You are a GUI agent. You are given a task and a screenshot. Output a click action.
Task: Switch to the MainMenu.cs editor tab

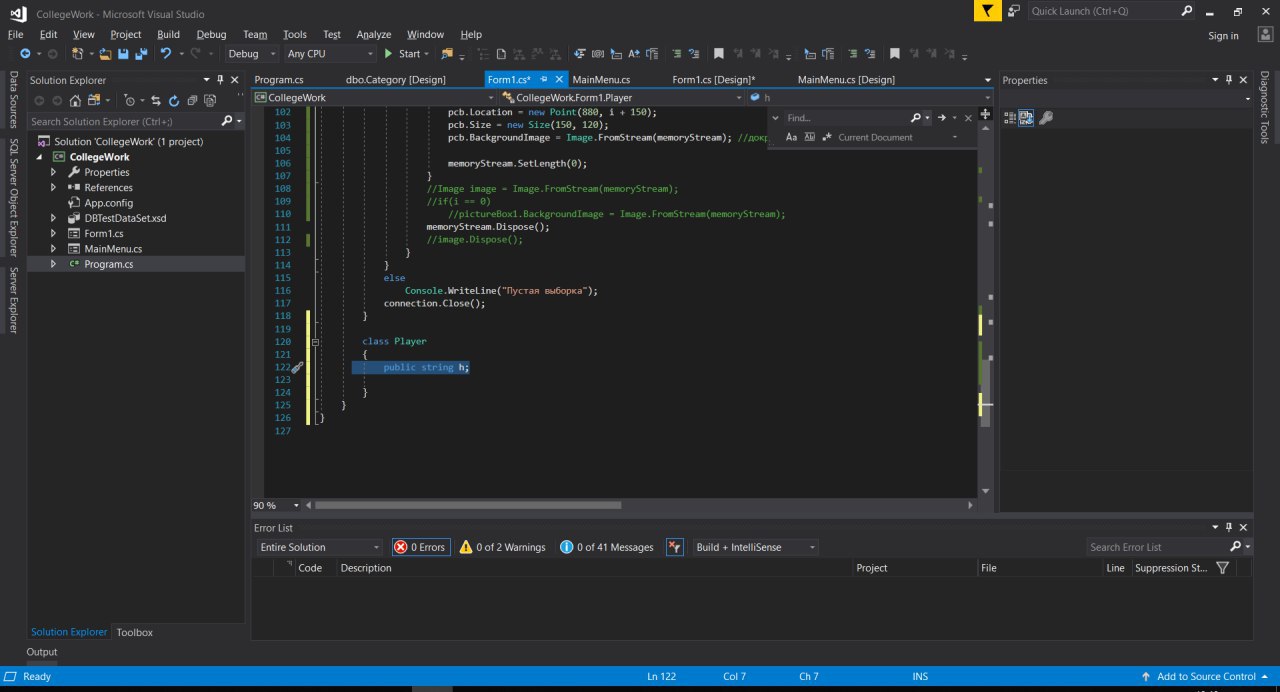[601, 80]
